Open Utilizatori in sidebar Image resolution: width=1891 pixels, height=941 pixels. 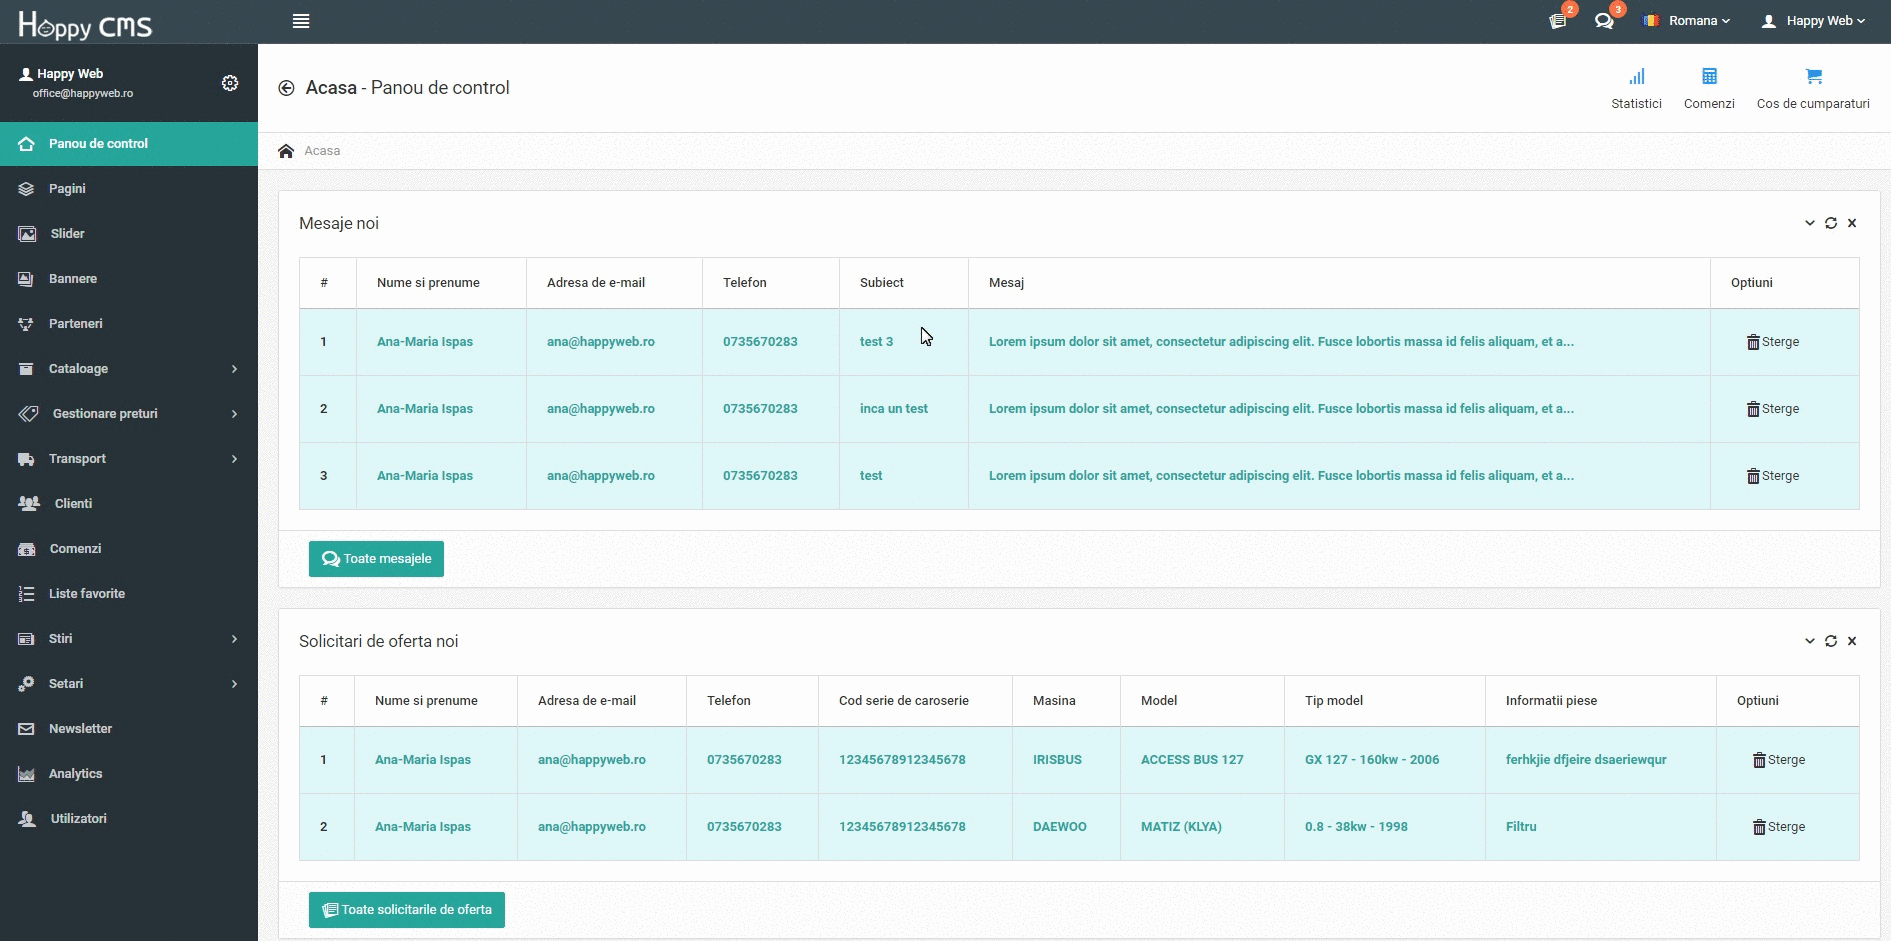(129, 819)
